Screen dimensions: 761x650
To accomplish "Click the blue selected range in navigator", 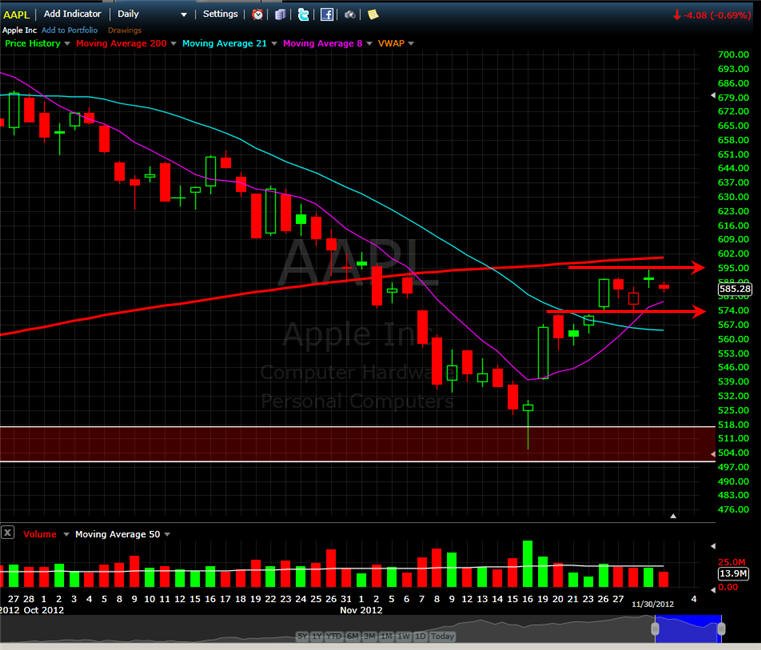I will coord(688,629).
